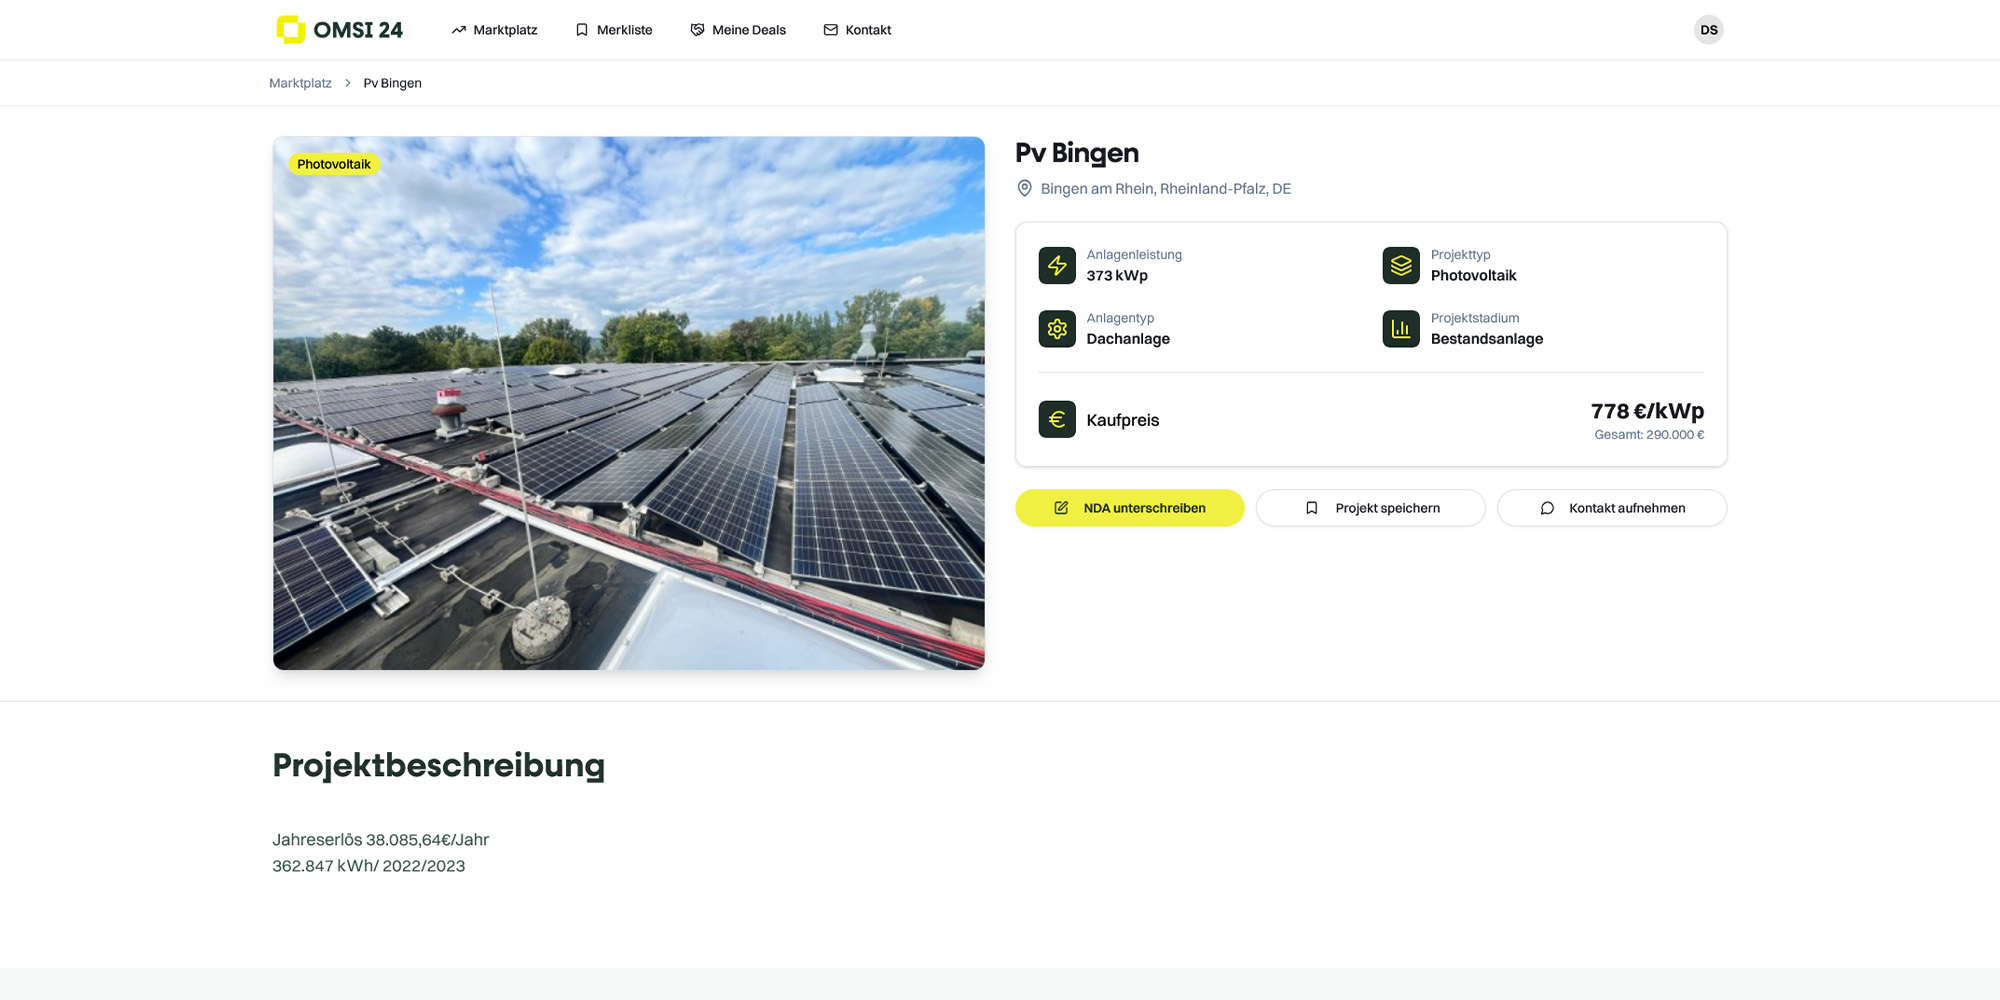This screenshot has width=2000, height=1000.
Task: Open Meine Deals page
Action: pyautogui.click(x=738, y=30)
